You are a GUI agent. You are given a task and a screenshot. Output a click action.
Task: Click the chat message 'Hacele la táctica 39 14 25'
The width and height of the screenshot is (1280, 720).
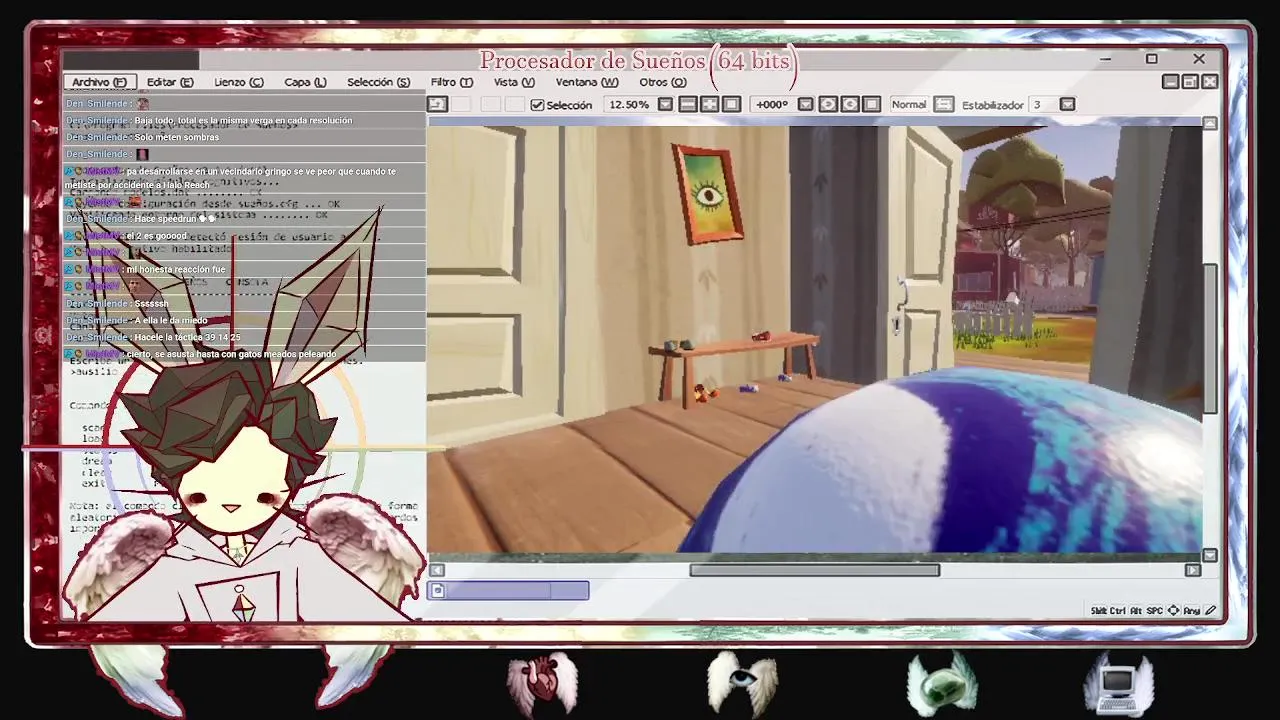[187, 338]
